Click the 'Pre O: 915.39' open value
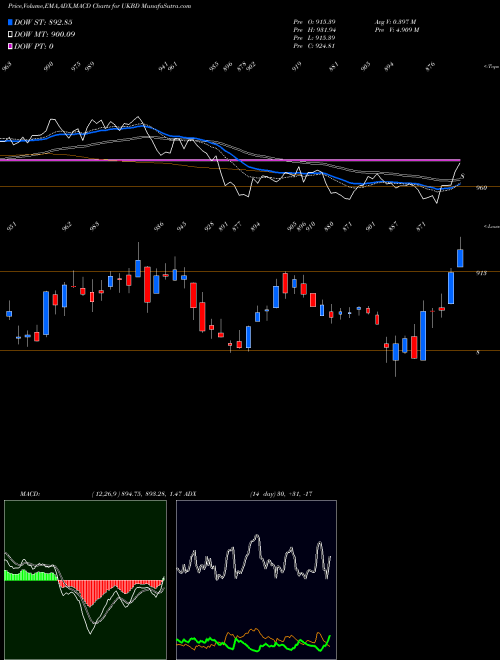The image size is (500, 660). (314, 22)
